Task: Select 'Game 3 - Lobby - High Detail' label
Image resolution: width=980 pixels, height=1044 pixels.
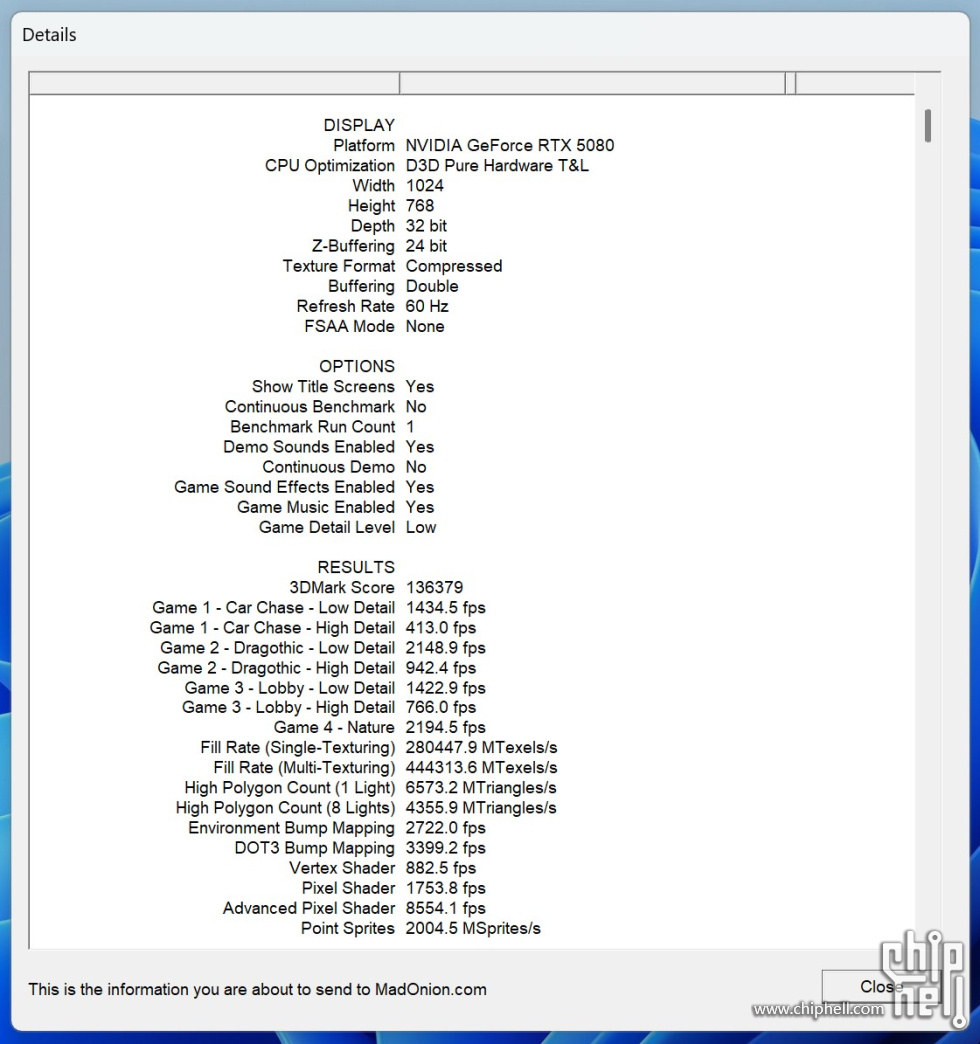Action: coord(288,707)
